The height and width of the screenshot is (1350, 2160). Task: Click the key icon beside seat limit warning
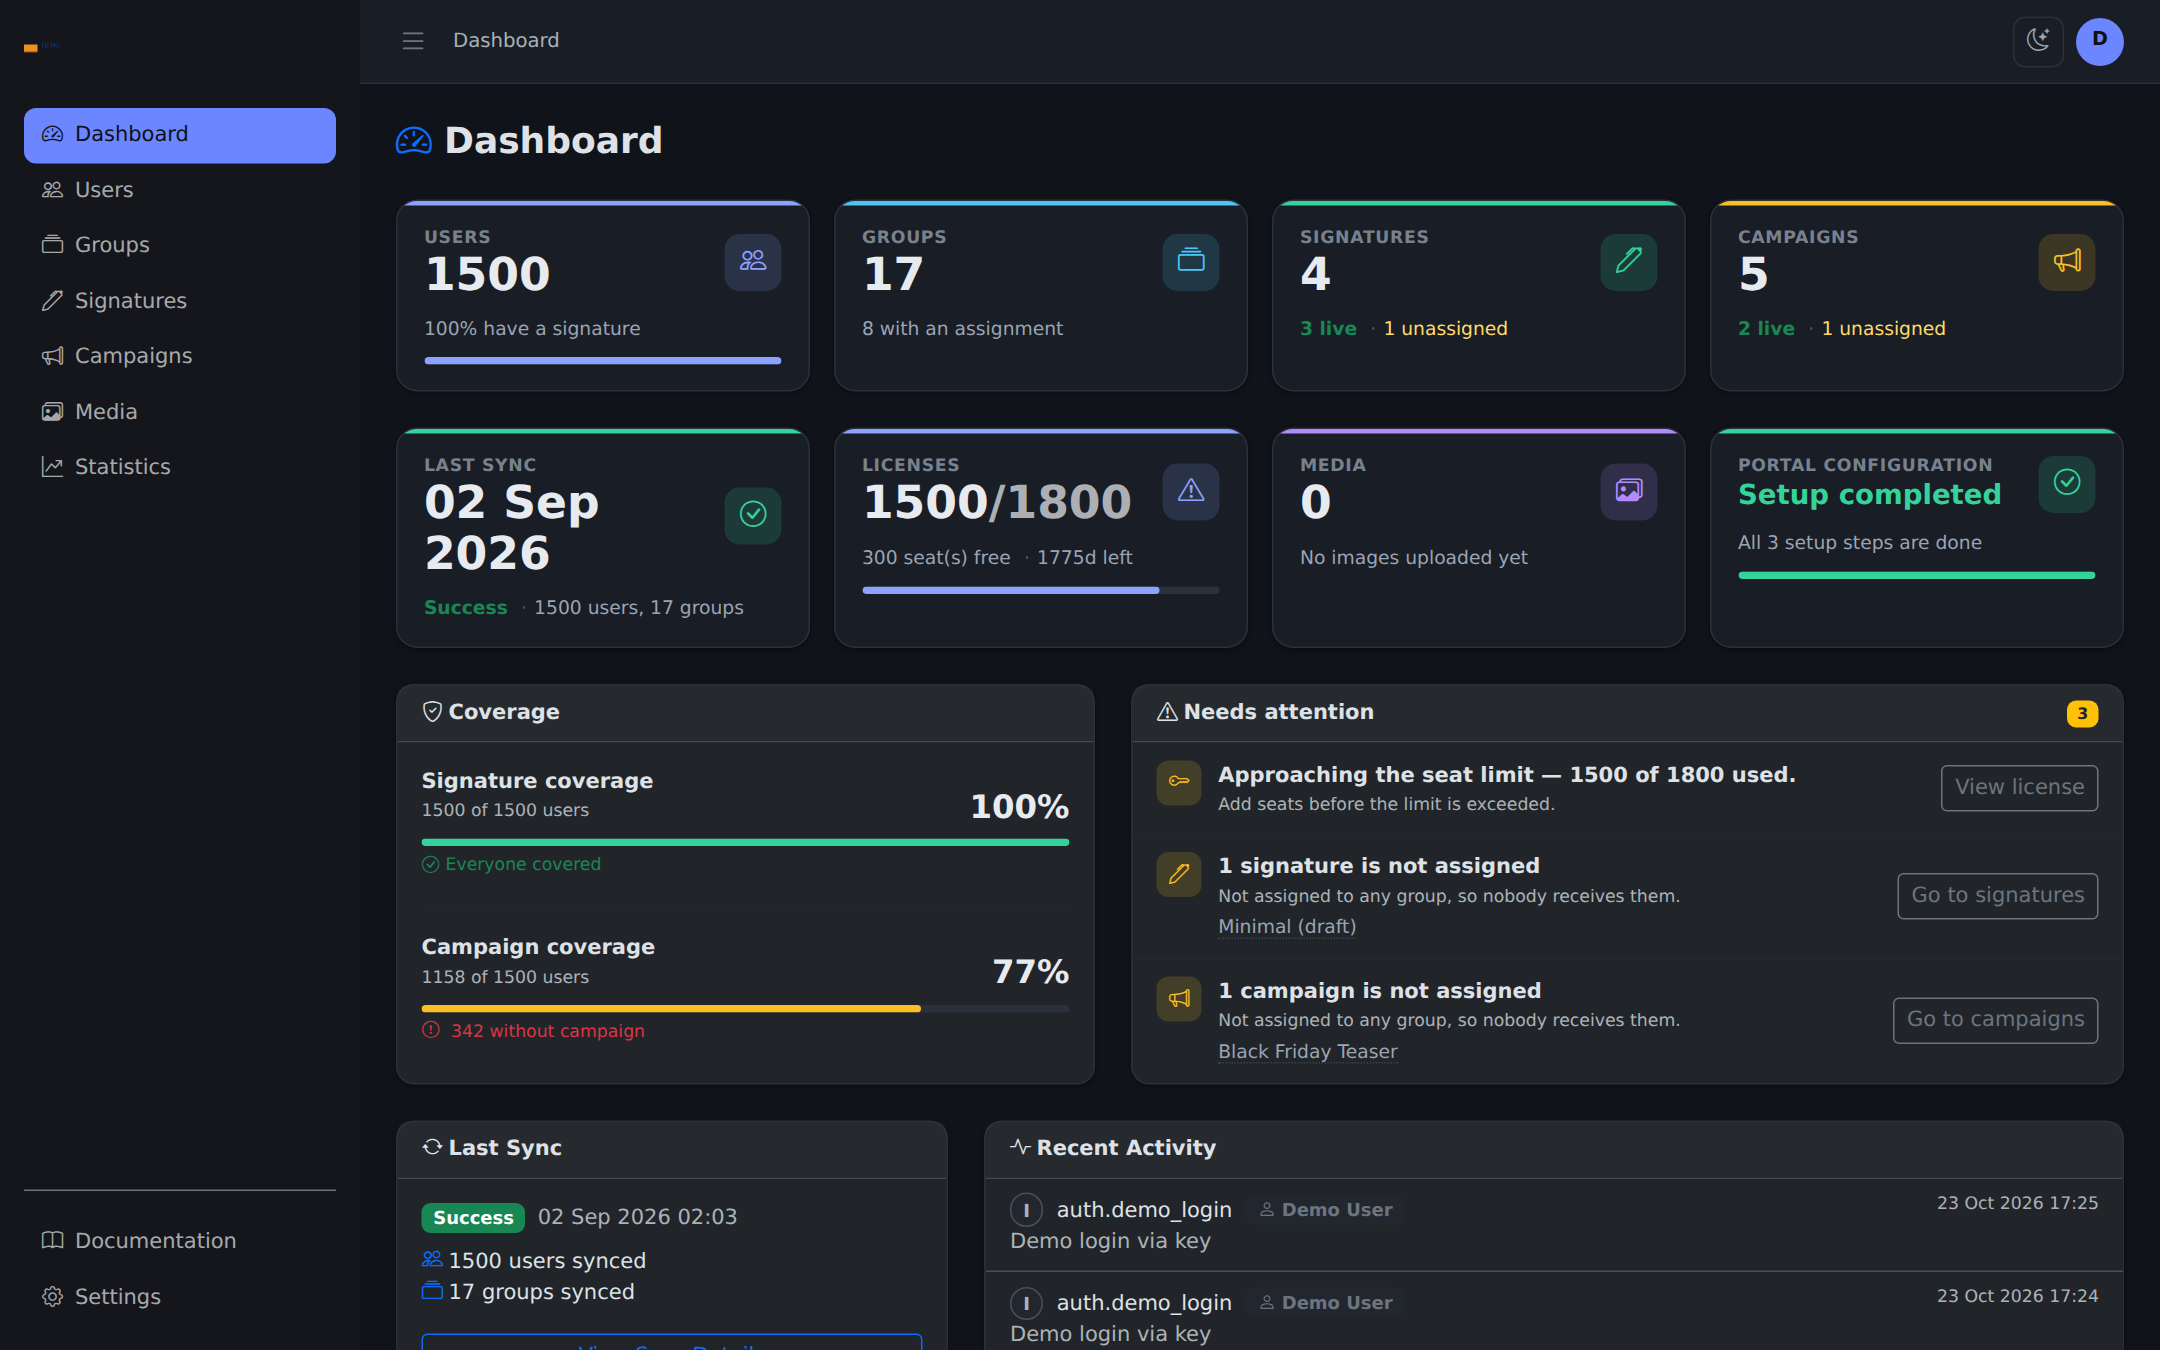coord(1179,782)
